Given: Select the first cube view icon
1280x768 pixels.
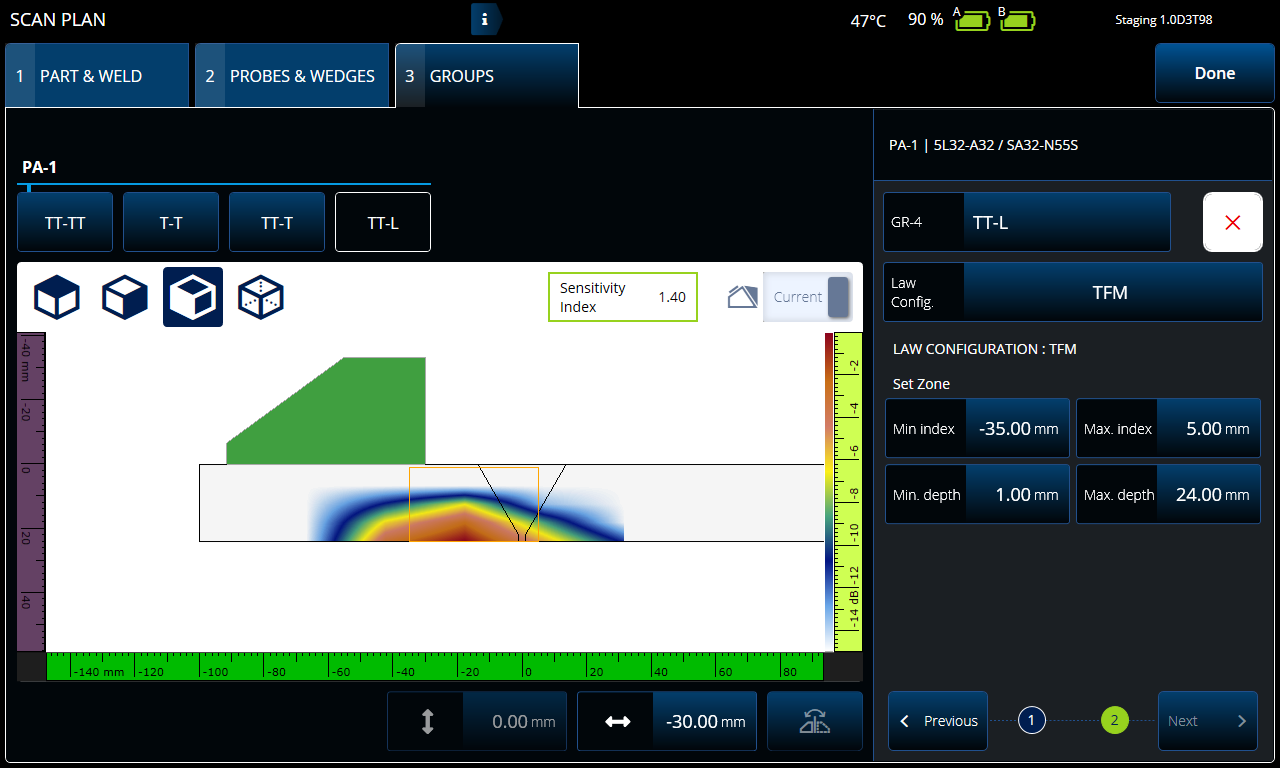Looking at the screenshot, I should [57, 297].
